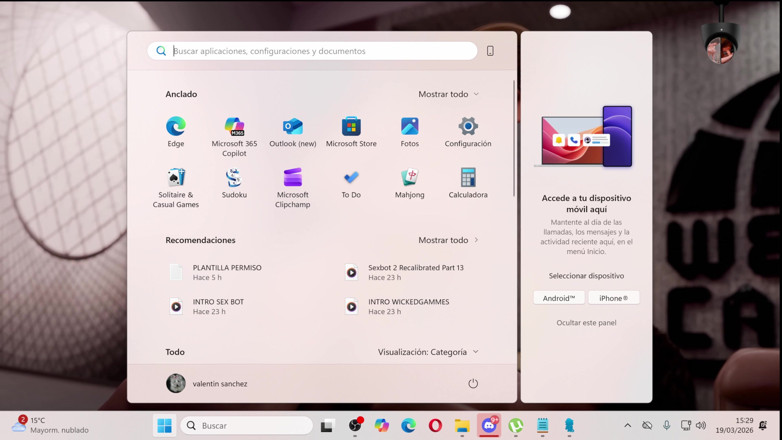This screenshot has width=782, height=440.
Task: Expand Mostrar todo for Anclado section
Action: point(448,94)
